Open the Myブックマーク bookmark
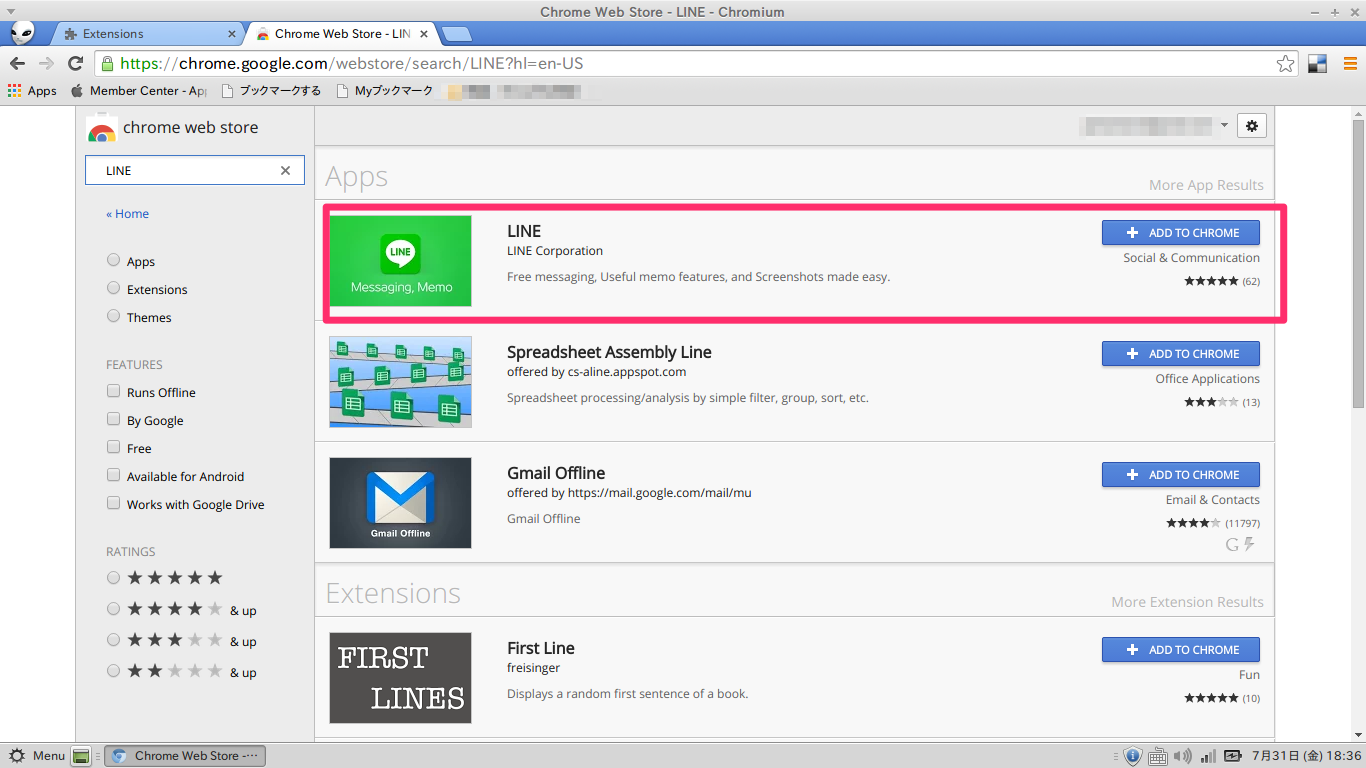The image size is (1366, 768). (386, 90)
